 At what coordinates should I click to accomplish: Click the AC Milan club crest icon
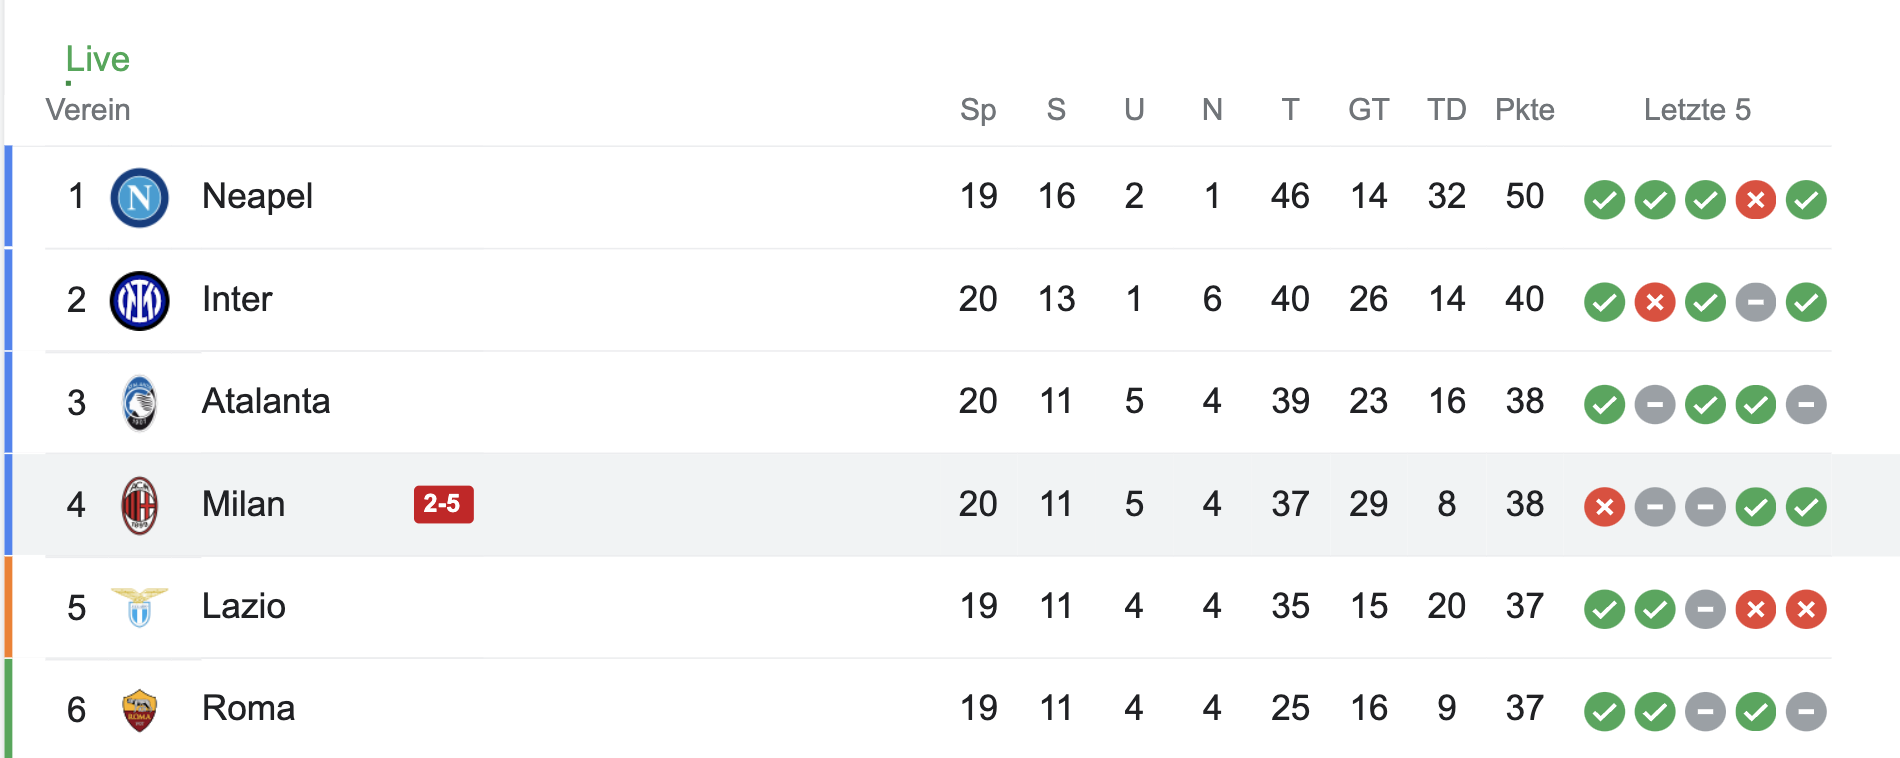[x=139, y=505]
